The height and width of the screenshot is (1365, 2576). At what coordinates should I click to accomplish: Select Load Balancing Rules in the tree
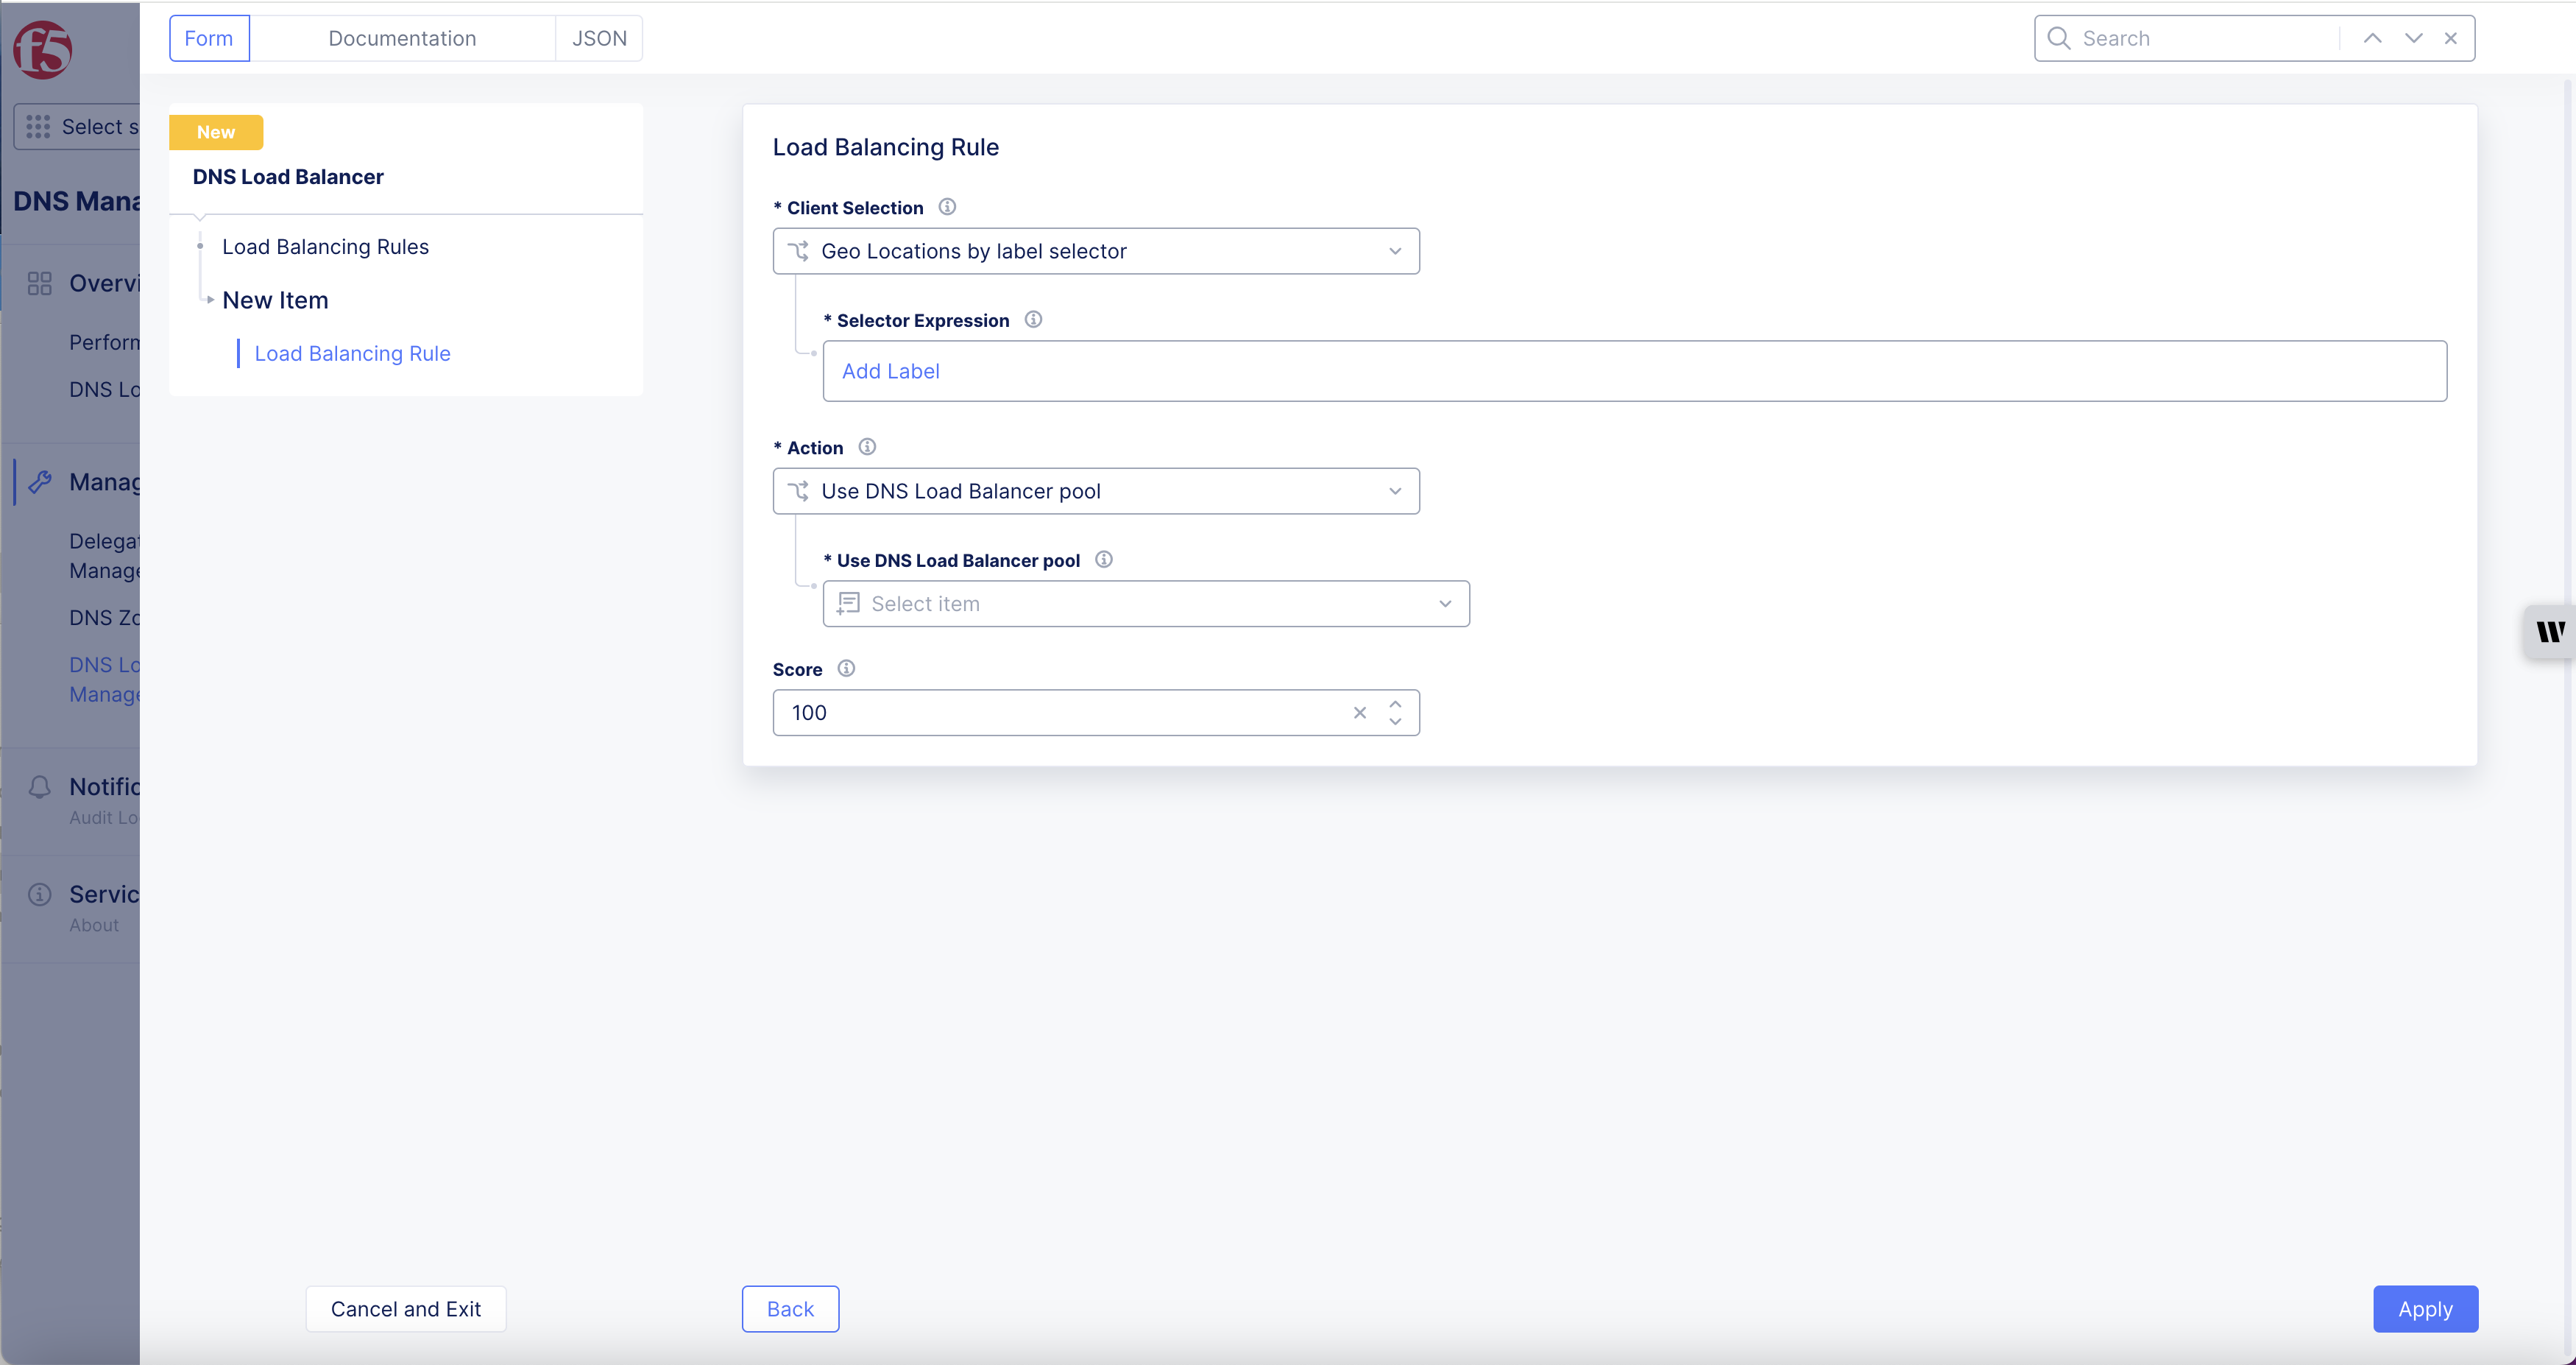(x=325, y=246)
